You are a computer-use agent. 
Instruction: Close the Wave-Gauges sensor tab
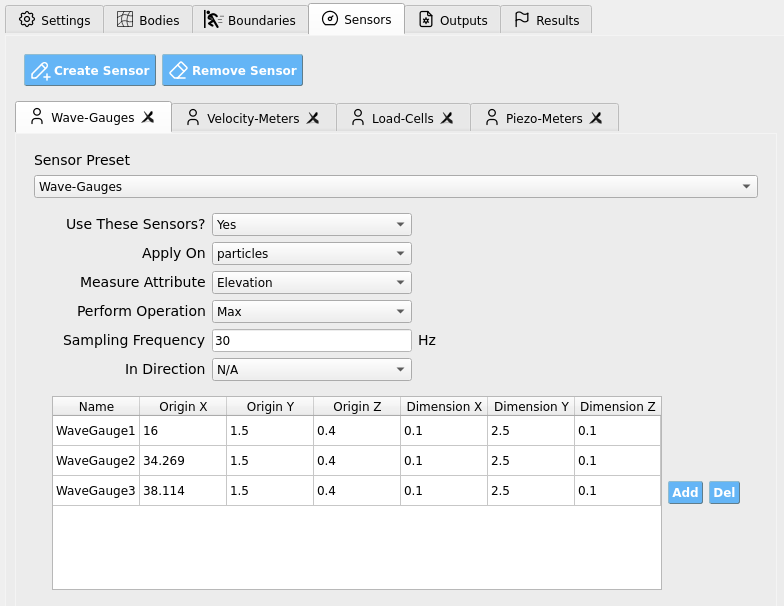tap(148, 118)
